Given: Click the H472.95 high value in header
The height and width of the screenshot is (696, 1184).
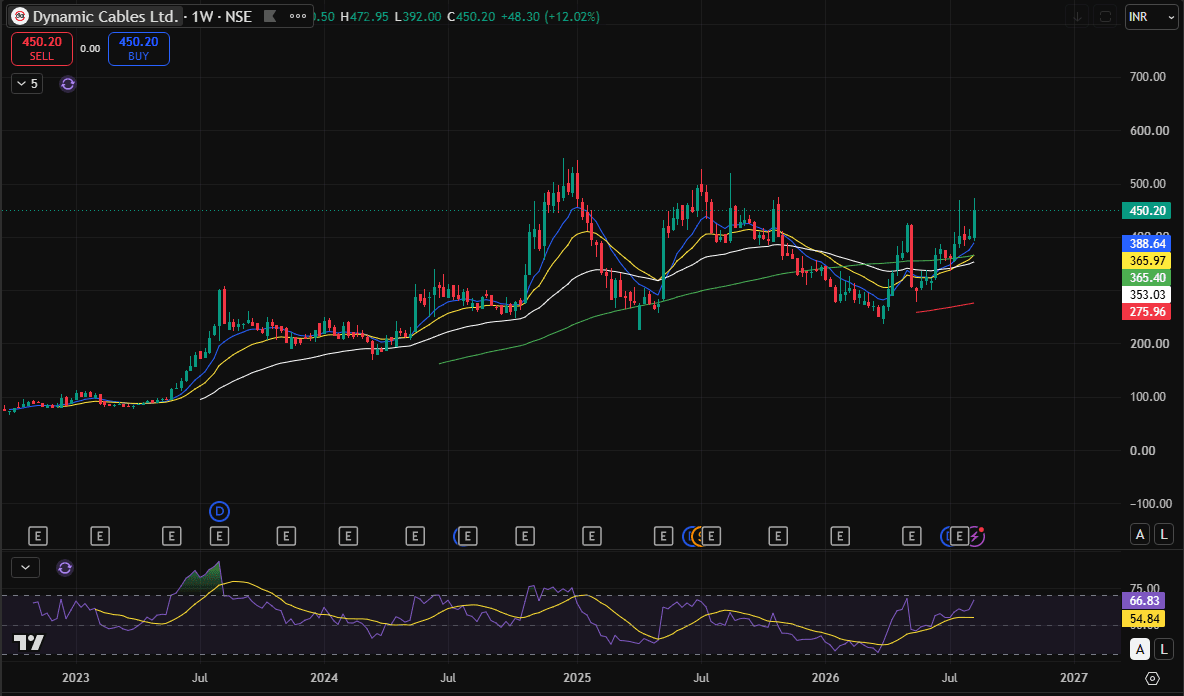Looking at the screenshot, I should [364, 16].
